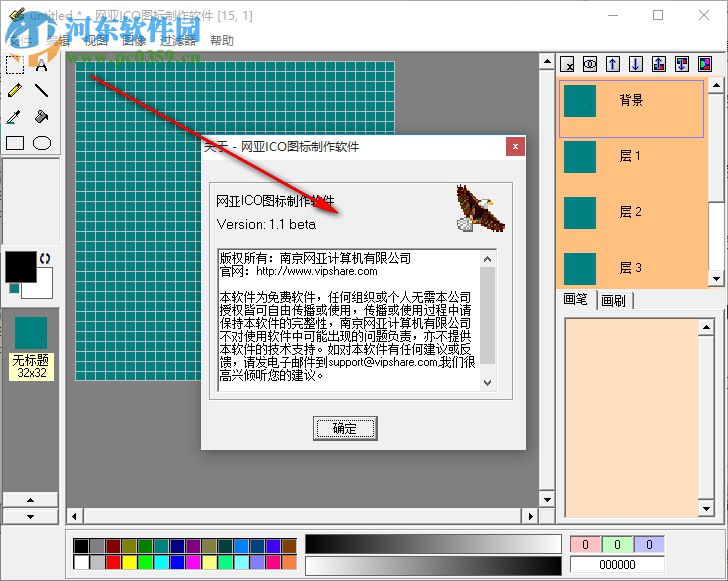Click brush panel scroll-up arrow
The width and height of the screenshot is (728, 581).
pyautogui.click(x=706, y=327)
